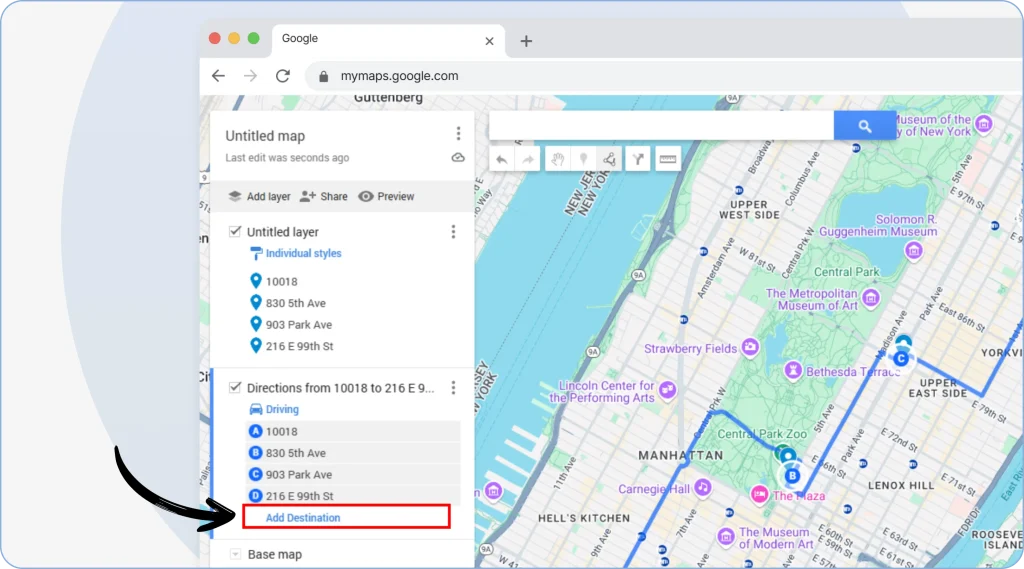The width and height of the screenshot is (1024, 569).
Task: Open the Directions layer options menu
Action: (x=453, y=388)
